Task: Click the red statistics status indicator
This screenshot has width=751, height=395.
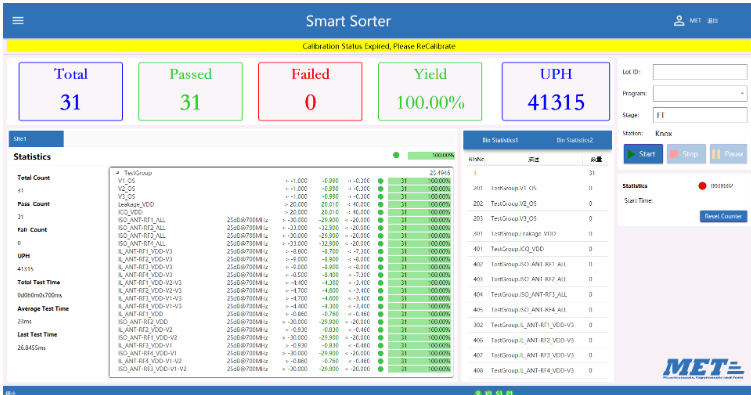Action: (702, 186)
